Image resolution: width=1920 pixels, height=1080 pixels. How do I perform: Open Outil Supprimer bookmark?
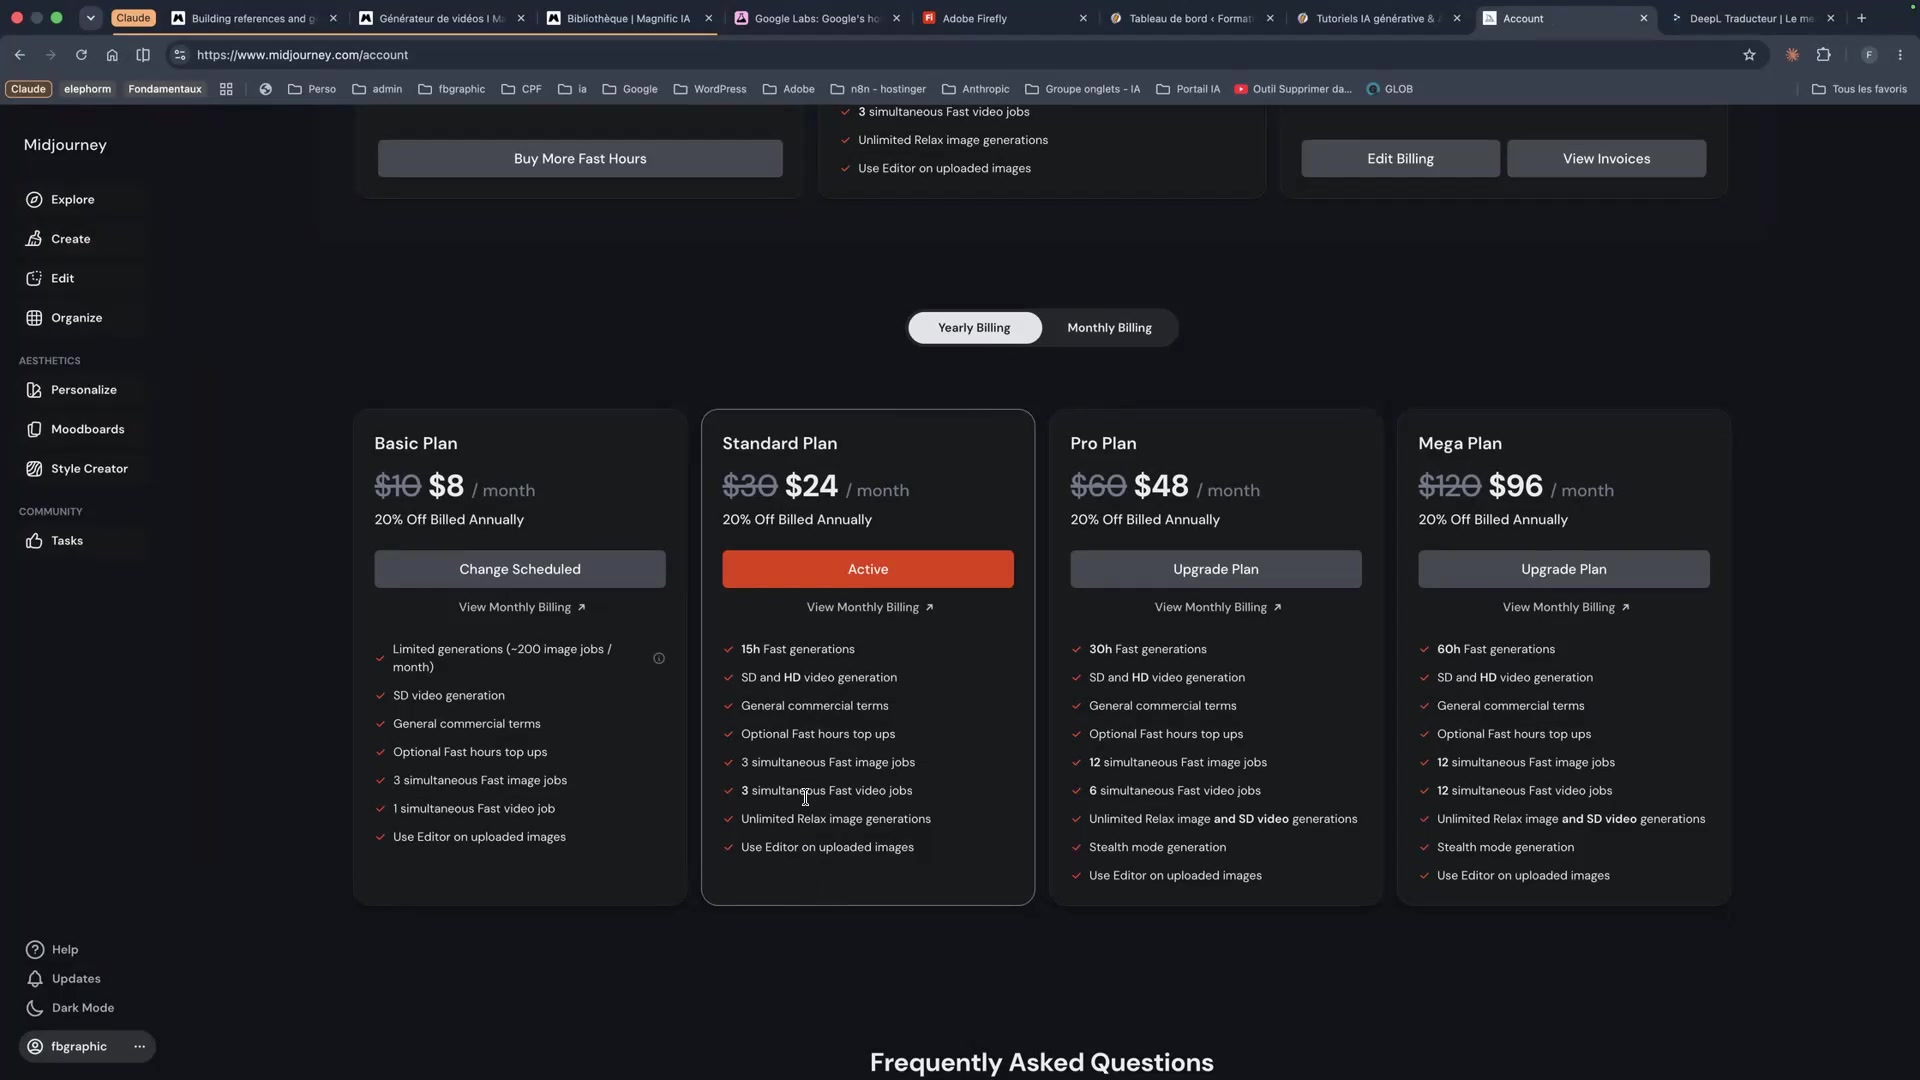(1293, 89)
